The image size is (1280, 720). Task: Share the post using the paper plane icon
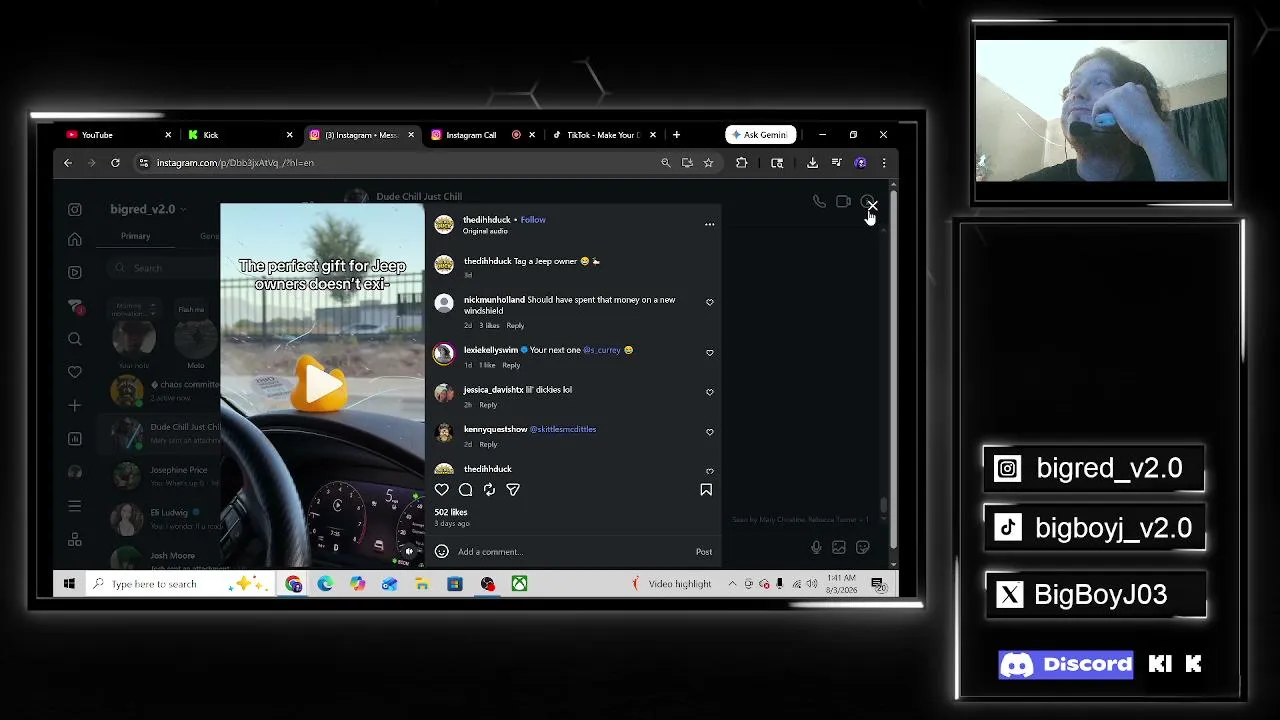point(513,490)
